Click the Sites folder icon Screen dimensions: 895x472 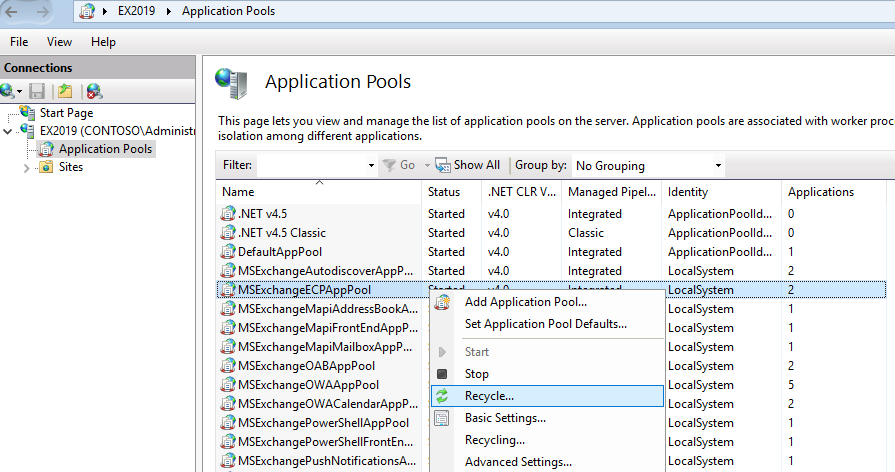(46, 167)
